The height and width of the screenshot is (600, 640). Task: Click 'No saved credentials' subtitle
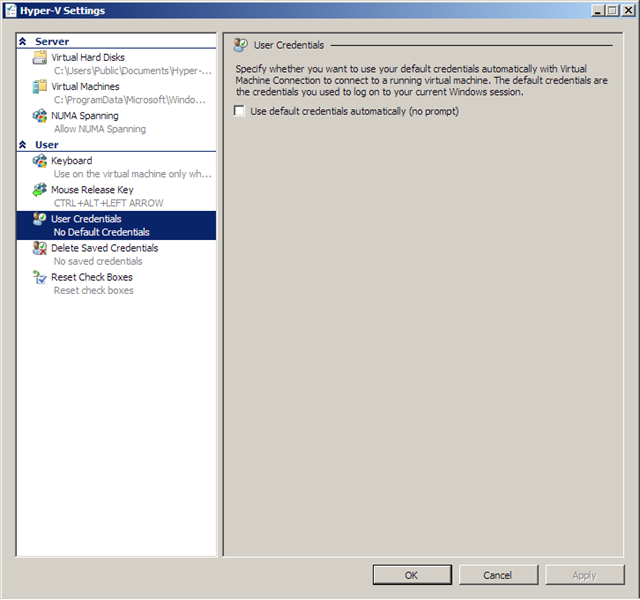(x=98, y=261)
